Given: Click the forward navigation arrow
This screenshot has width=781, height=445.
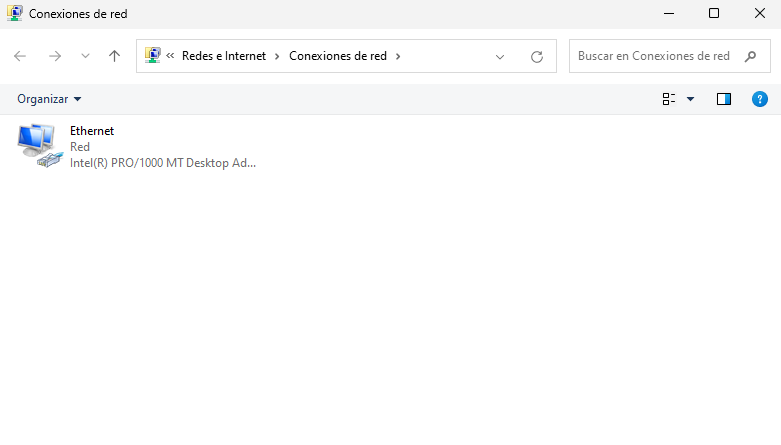Looking at the screenshot, I should tap(55, 56).
